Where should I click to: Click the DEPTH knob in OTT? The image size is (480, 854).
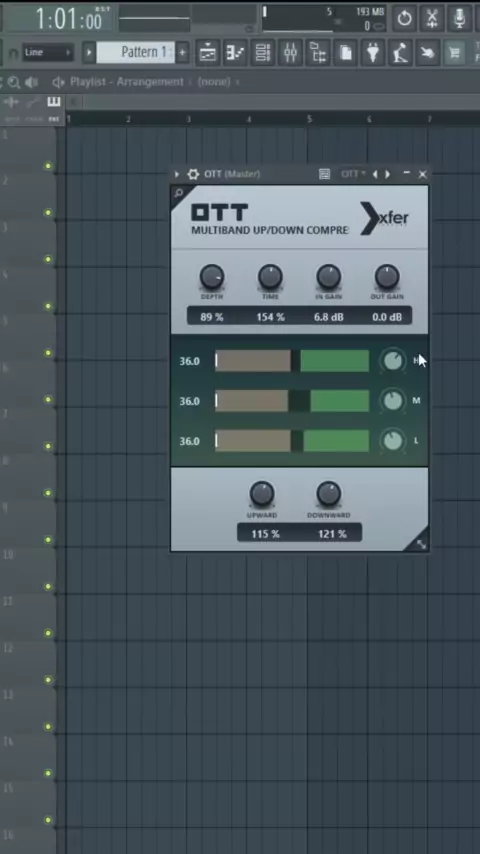[x=212, y=277]
